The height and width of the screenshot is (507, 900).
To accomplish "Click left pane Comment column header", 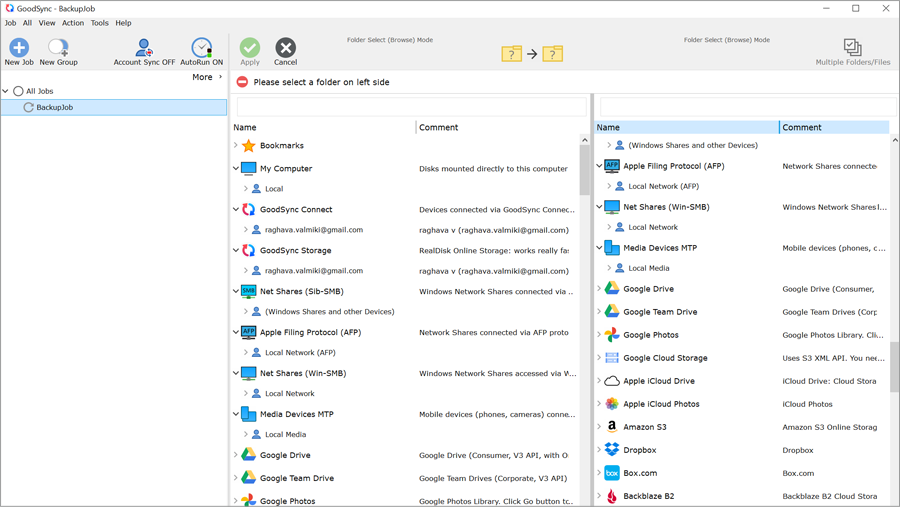I will 498,127.
